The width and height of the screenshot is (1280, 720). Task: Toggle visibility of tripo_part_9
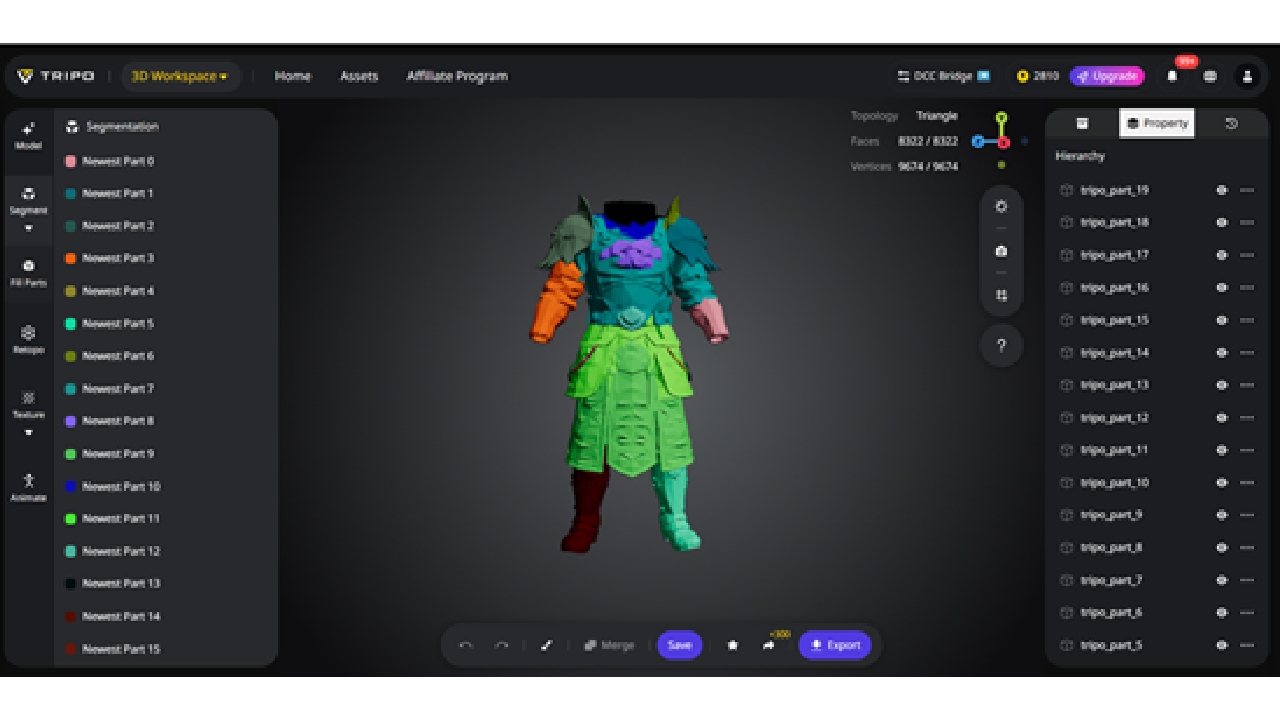(x=1221, y=515)
